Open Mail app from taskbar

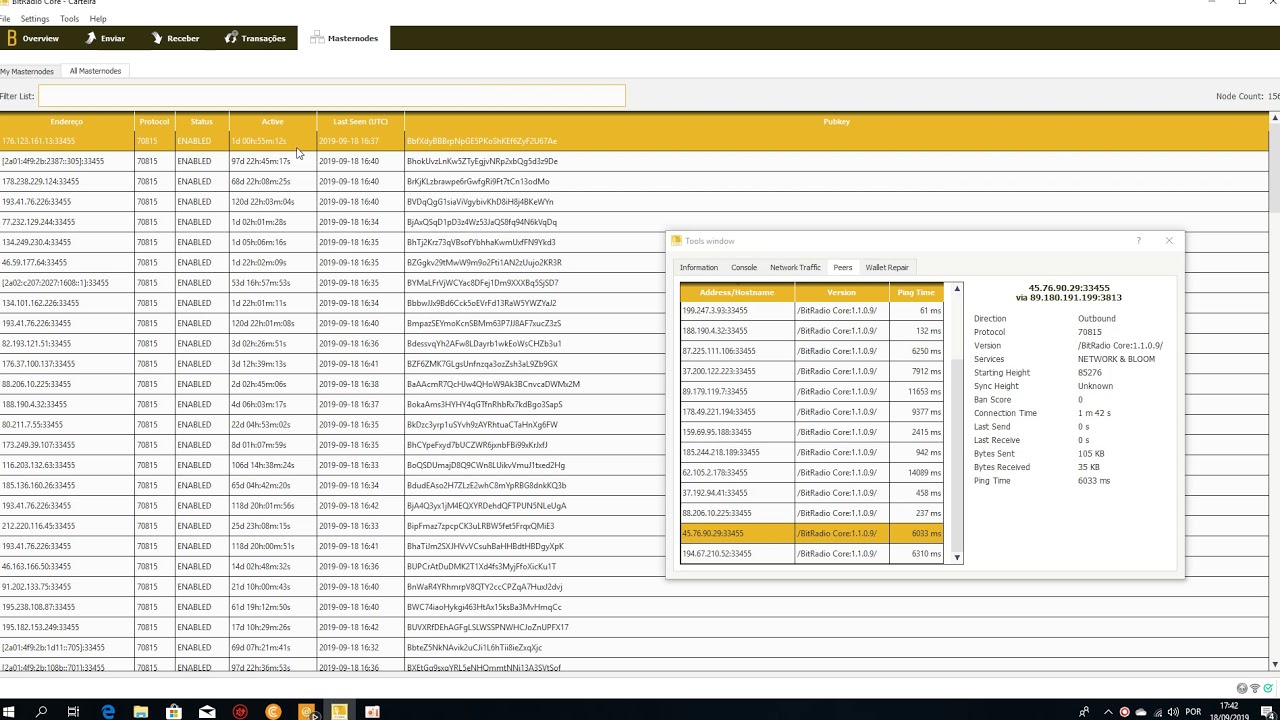[x=207, y=712]
